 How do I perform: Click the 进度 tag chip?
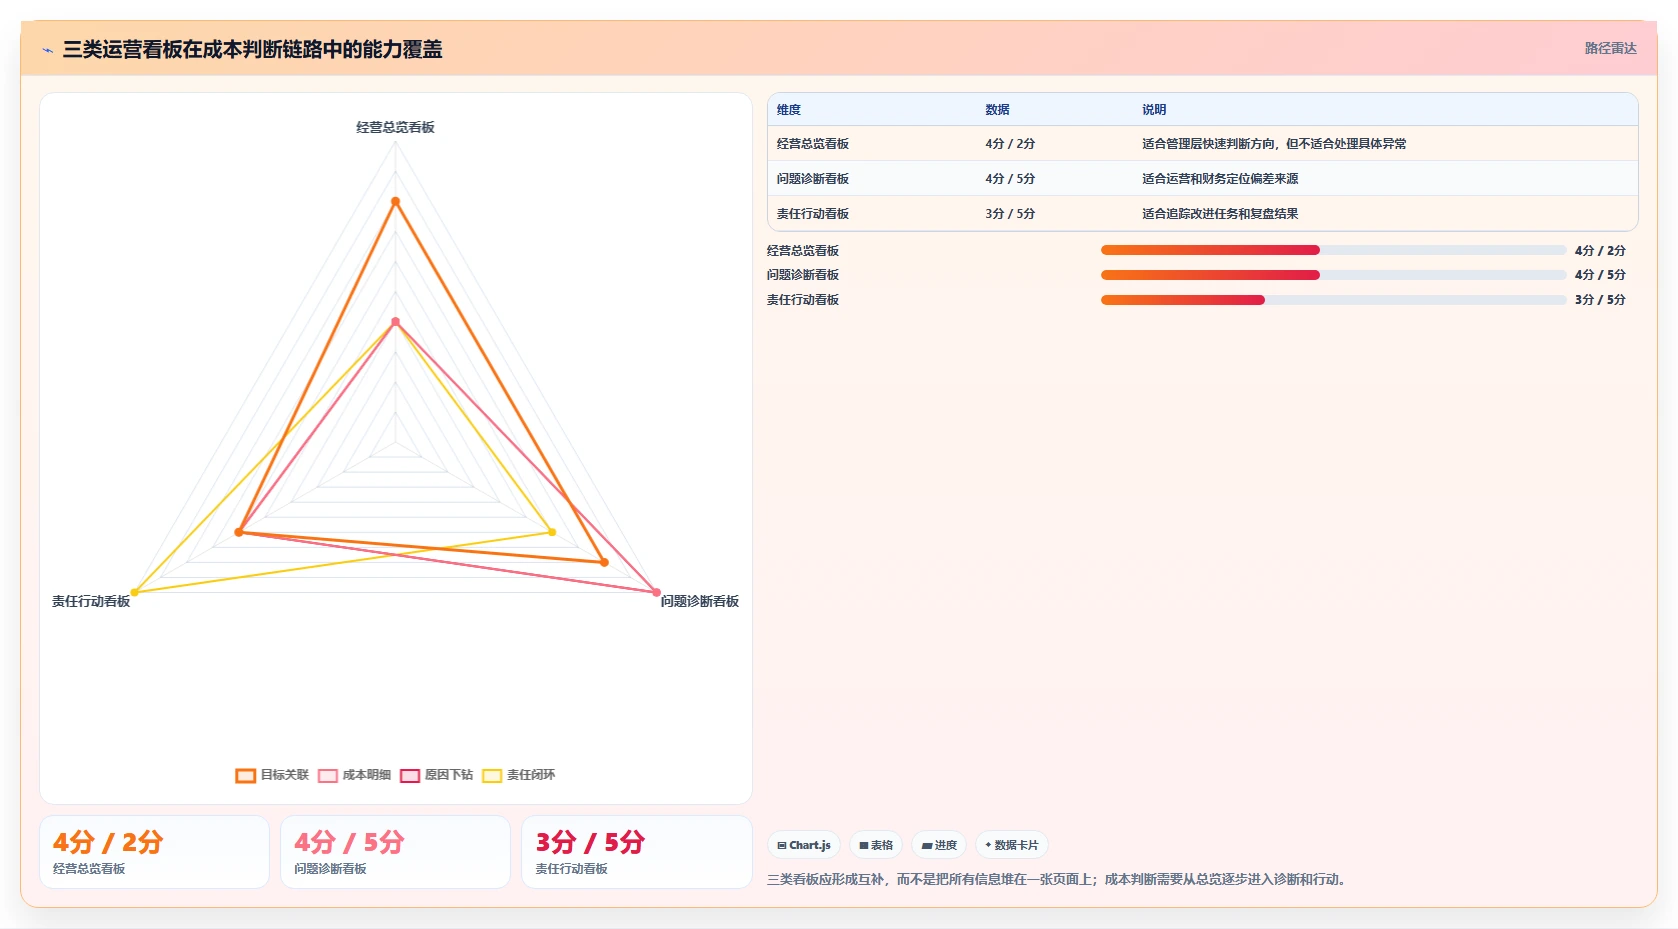939,845
